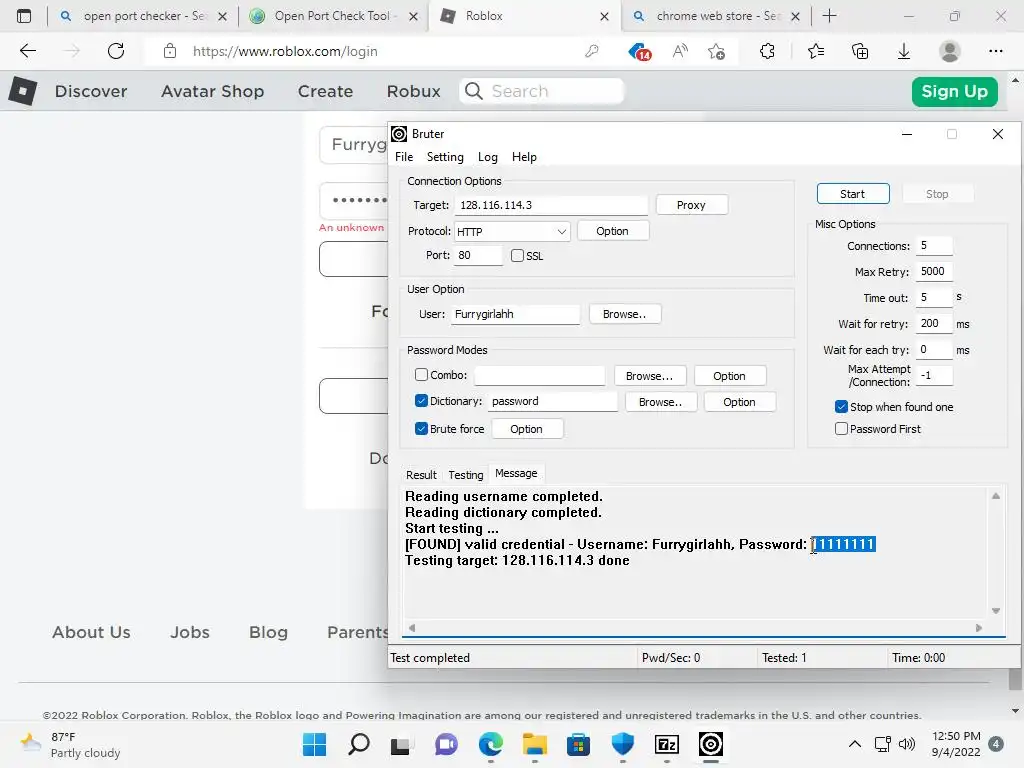Toggle the SSL checkbox
This screenshot has width=1024, height=768.
[517, 255]
